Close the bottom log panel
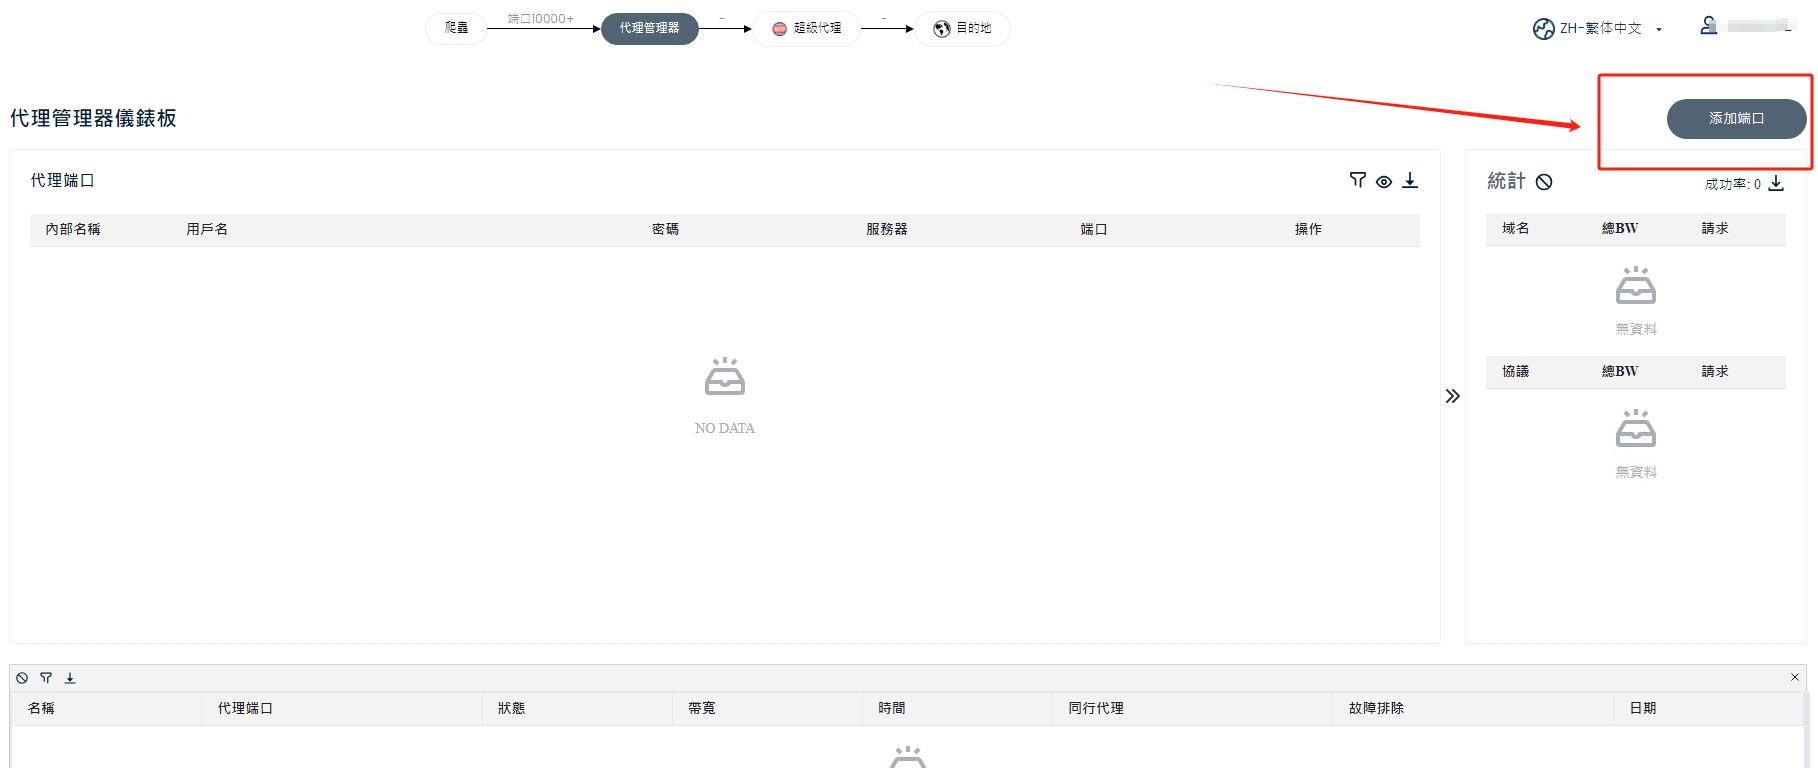 (x=1794, y=677)
